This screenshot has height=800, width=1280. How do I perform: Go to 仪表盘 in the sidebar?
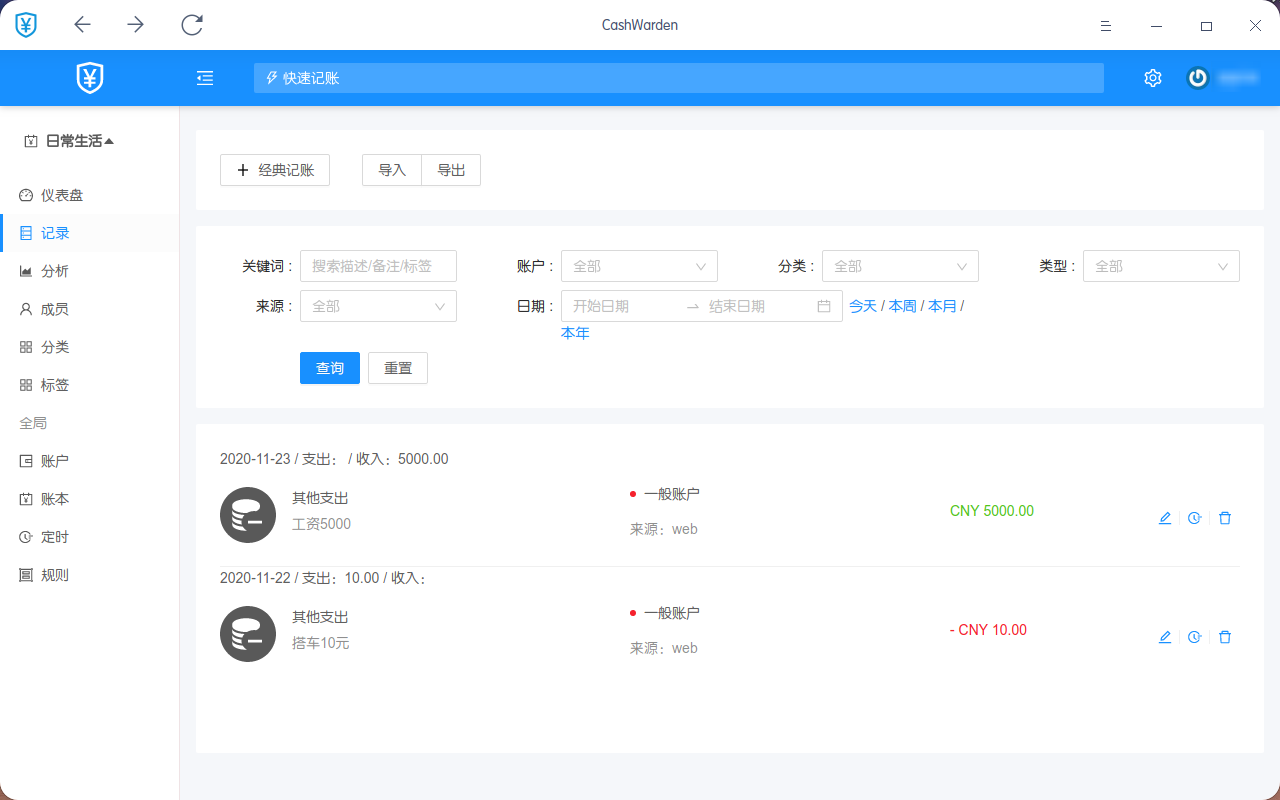pos(61,195)
